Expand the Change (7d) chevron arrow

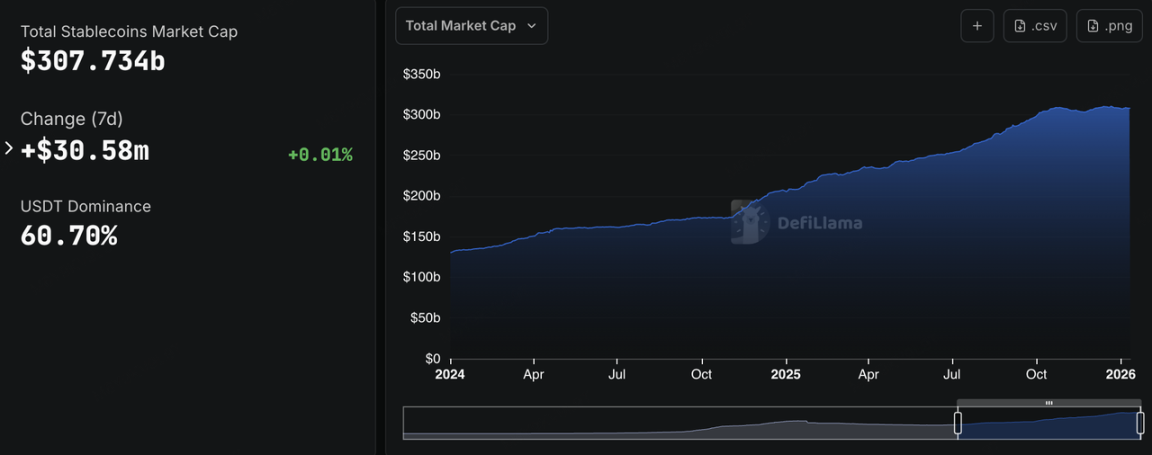click(x=9, y=149)
